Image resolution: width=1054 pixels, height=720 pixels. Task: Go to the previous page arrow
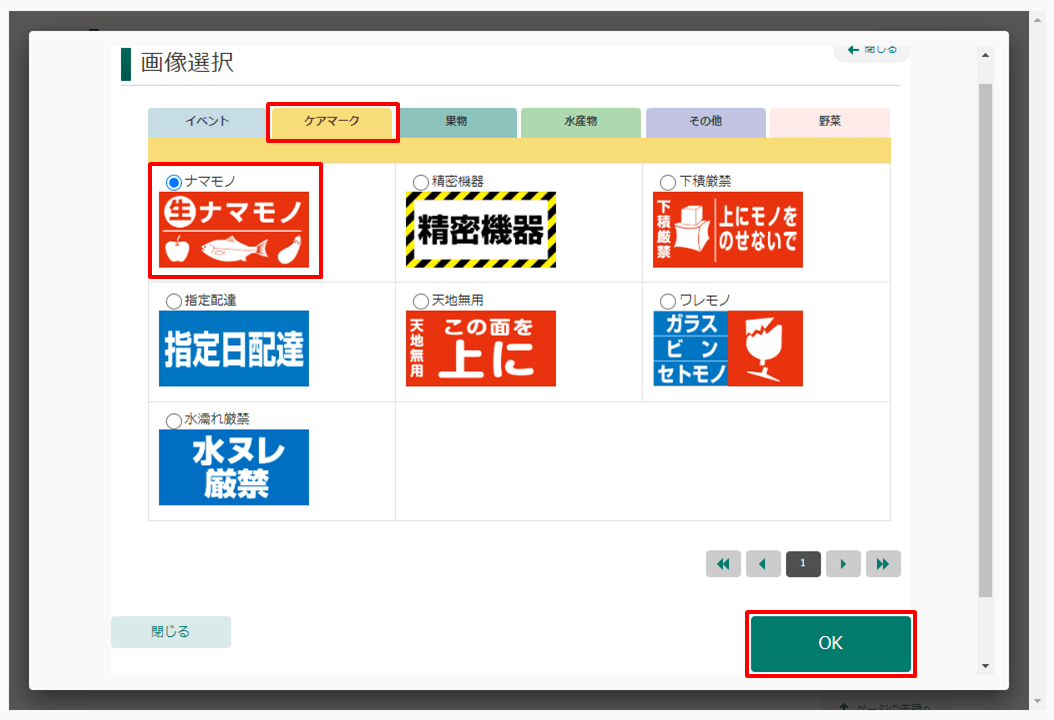(763, 563)
